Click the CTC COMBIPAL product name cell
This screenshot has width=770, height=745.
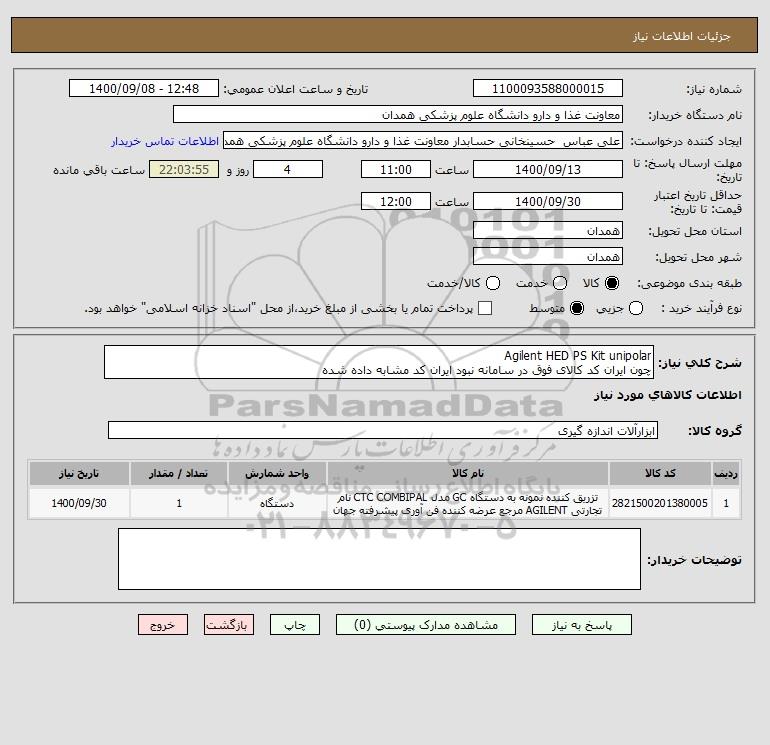tap(468, 503)
